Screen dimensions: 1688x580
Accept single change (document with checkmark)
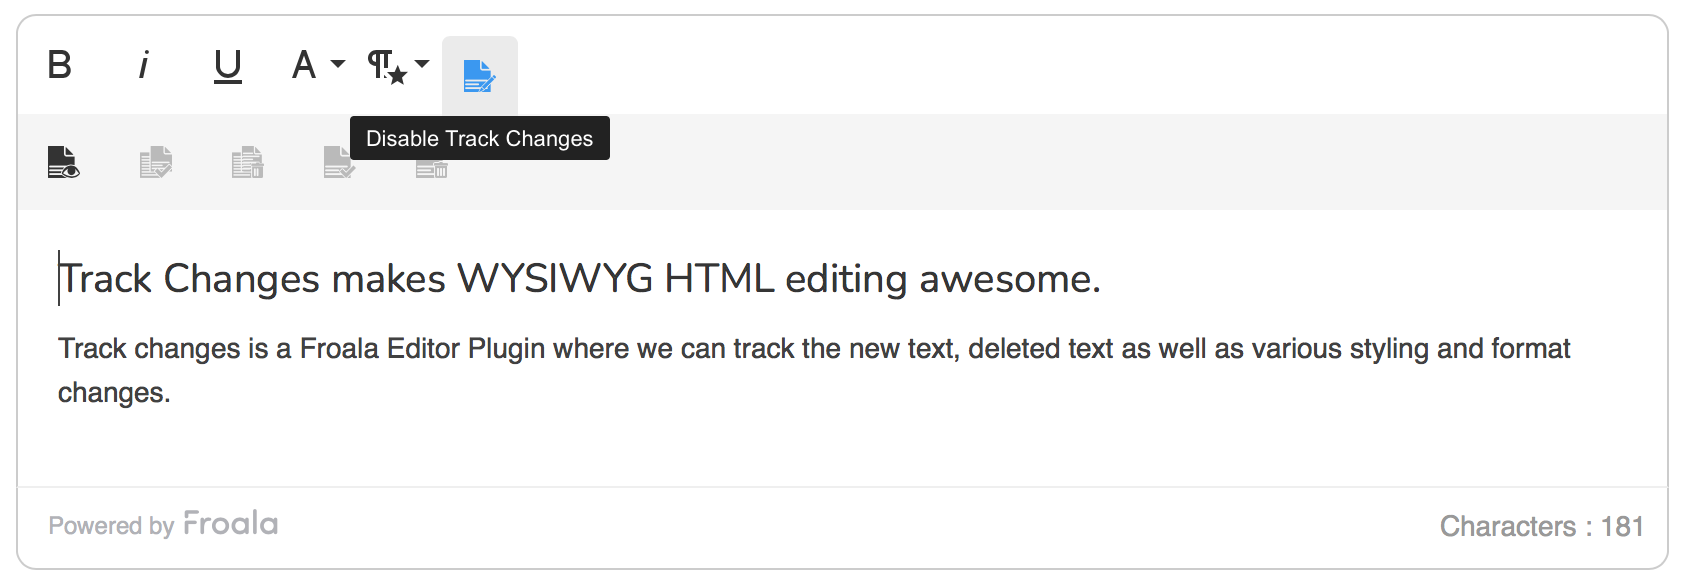338,163
